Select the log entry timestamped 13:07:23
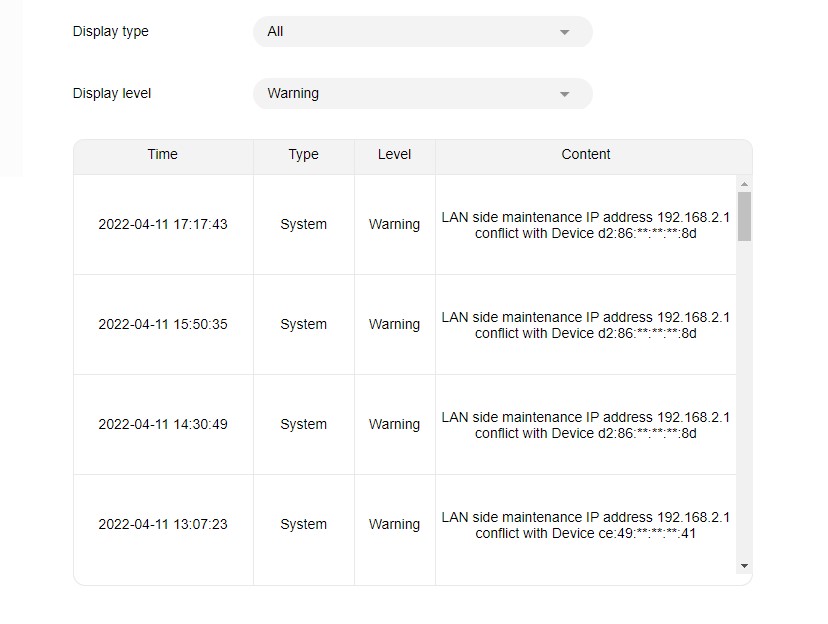The image size is (828, 624). click(x=162, y=525)
